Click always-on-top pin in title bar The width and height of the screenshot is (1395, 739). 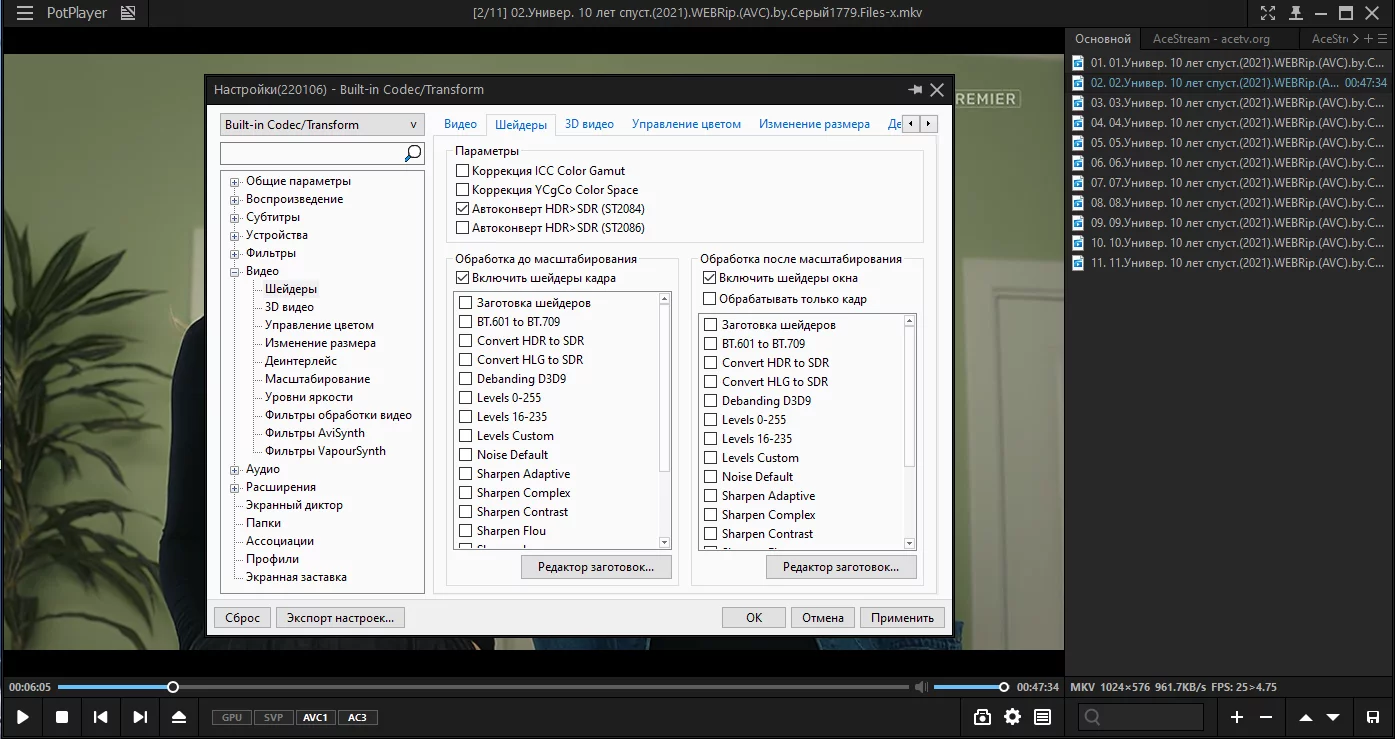[x=1296, y=13]
